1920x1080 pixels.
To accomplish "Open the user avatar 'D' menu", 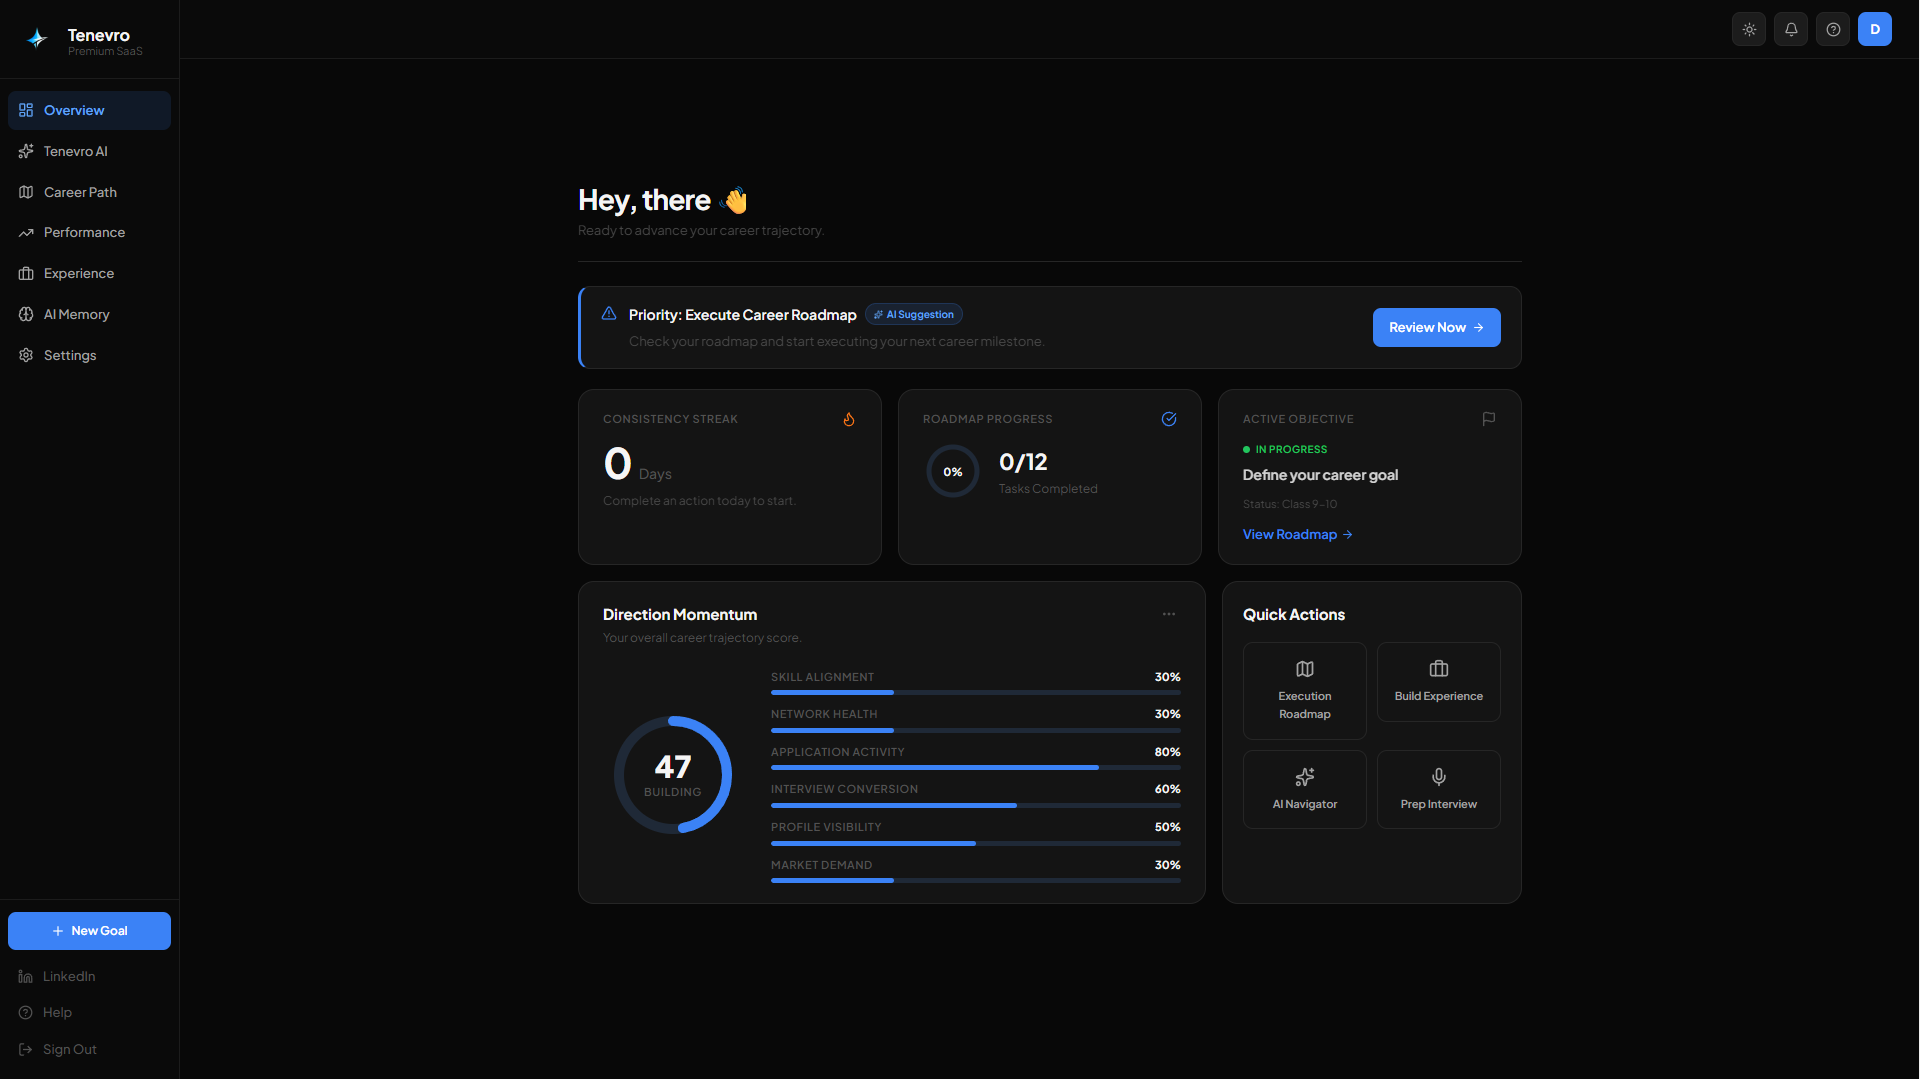I will click(x=1875, y=29).
